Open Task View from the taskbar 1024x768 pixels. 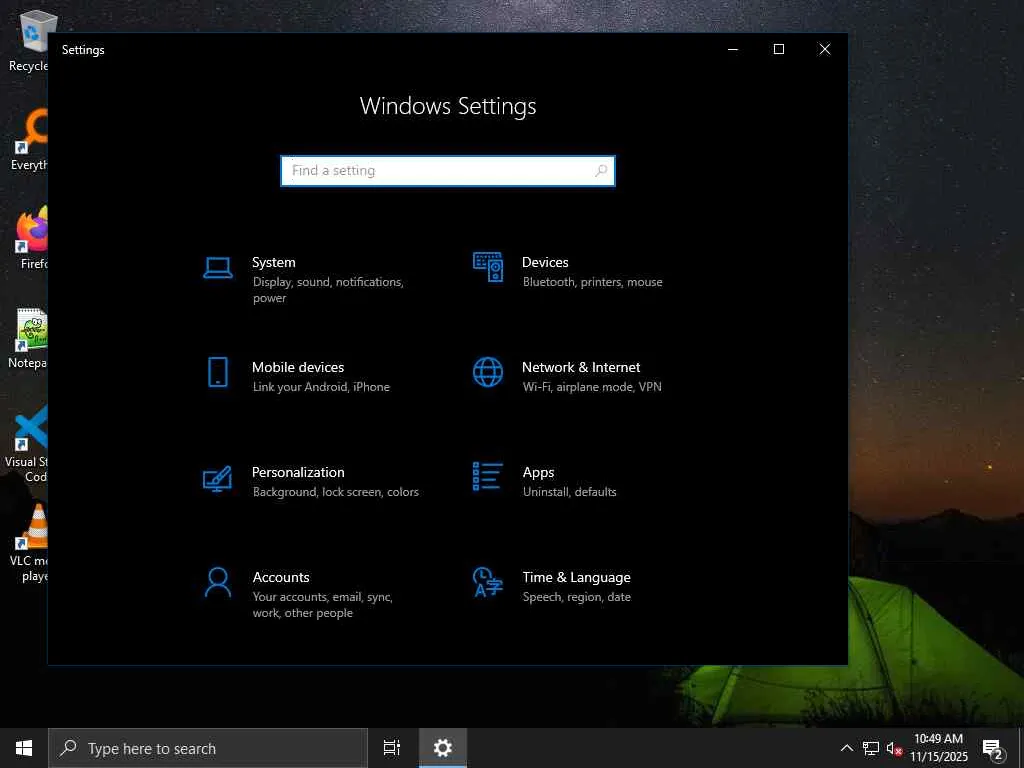click(x=392, y=748)
